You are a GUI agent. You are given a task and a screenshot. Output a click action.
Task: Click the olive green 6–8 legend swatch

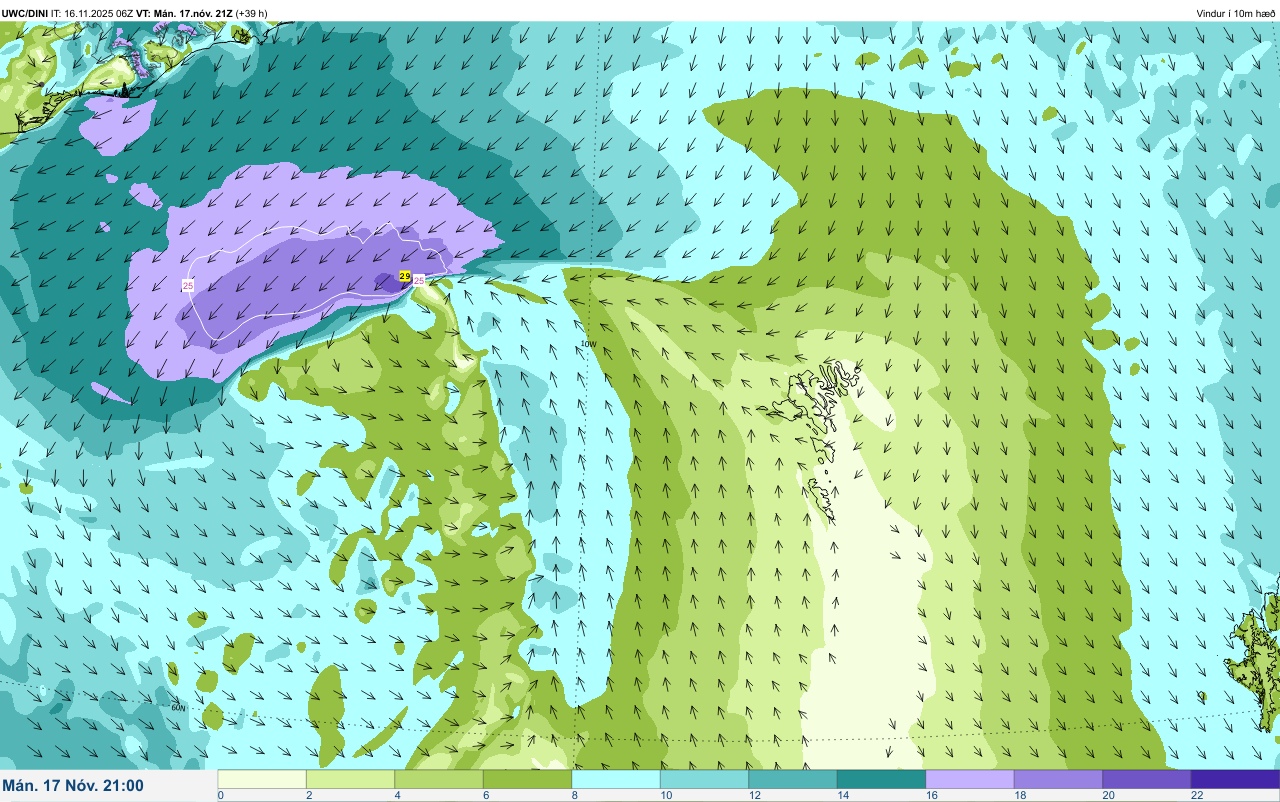coord(527,779)
